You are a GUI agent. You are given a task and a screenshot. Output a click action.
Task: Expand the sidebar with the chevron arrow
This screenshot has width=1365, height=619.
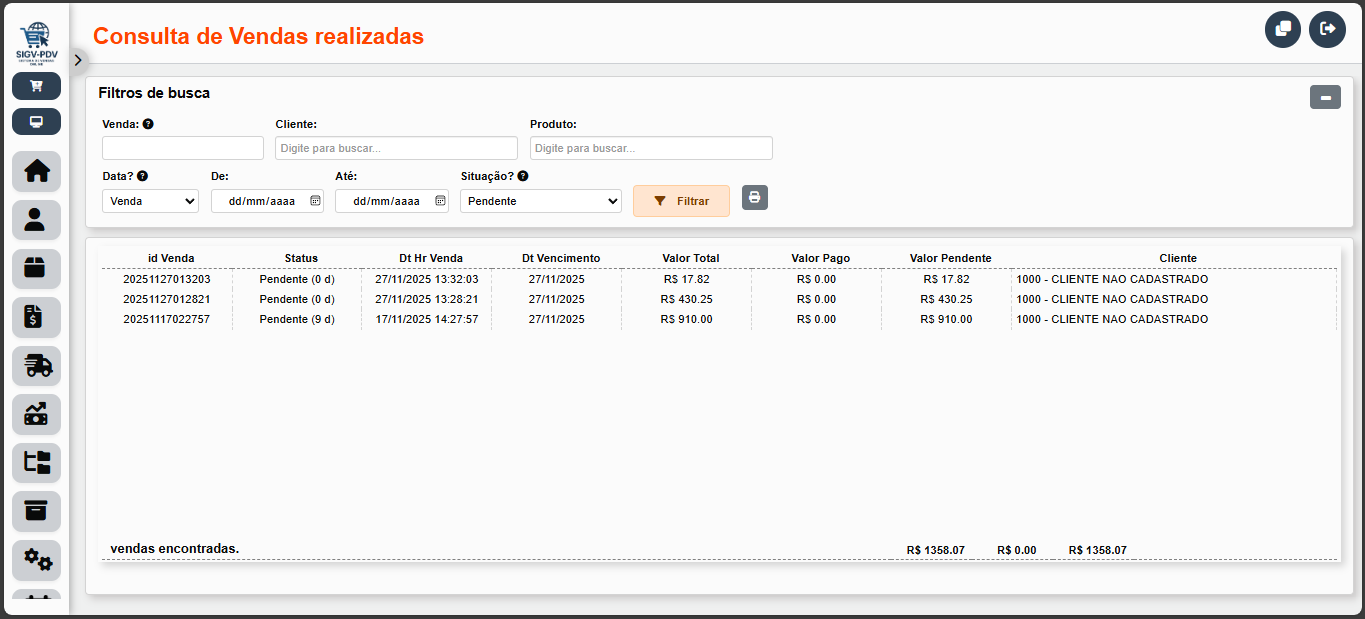point(78,60)
